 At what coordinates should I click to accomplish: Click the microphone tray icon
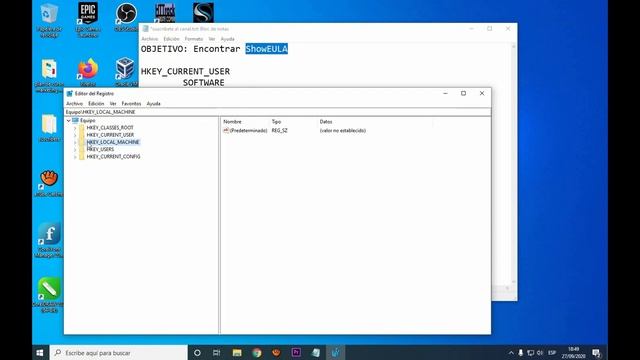(520, 353)
